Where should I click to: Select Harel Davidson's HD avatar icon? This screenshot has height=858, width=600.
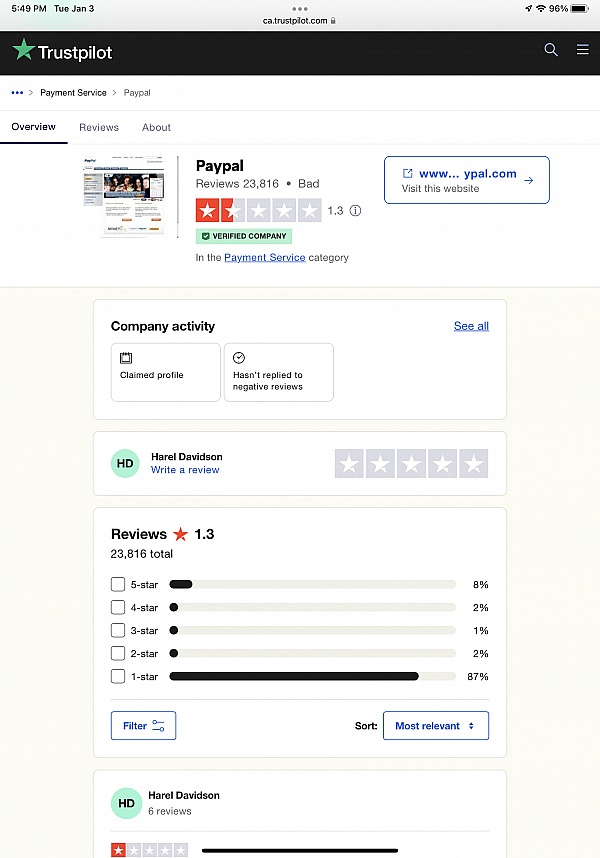point(125,463)
